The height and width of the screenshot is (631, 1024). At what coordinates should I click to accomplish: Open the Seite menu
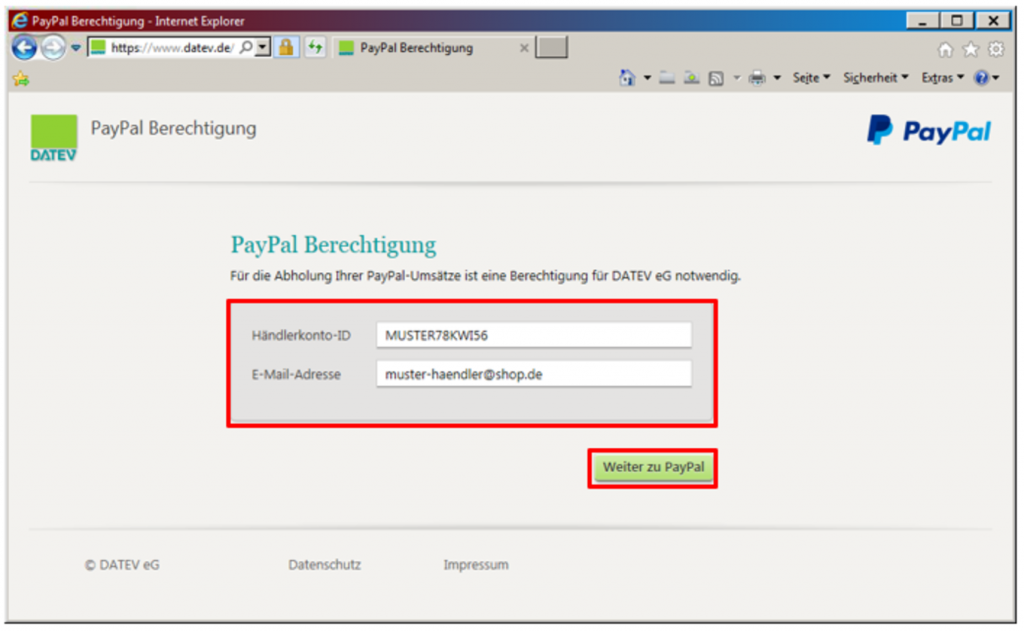pyautogui.click(x=811, y=78)
